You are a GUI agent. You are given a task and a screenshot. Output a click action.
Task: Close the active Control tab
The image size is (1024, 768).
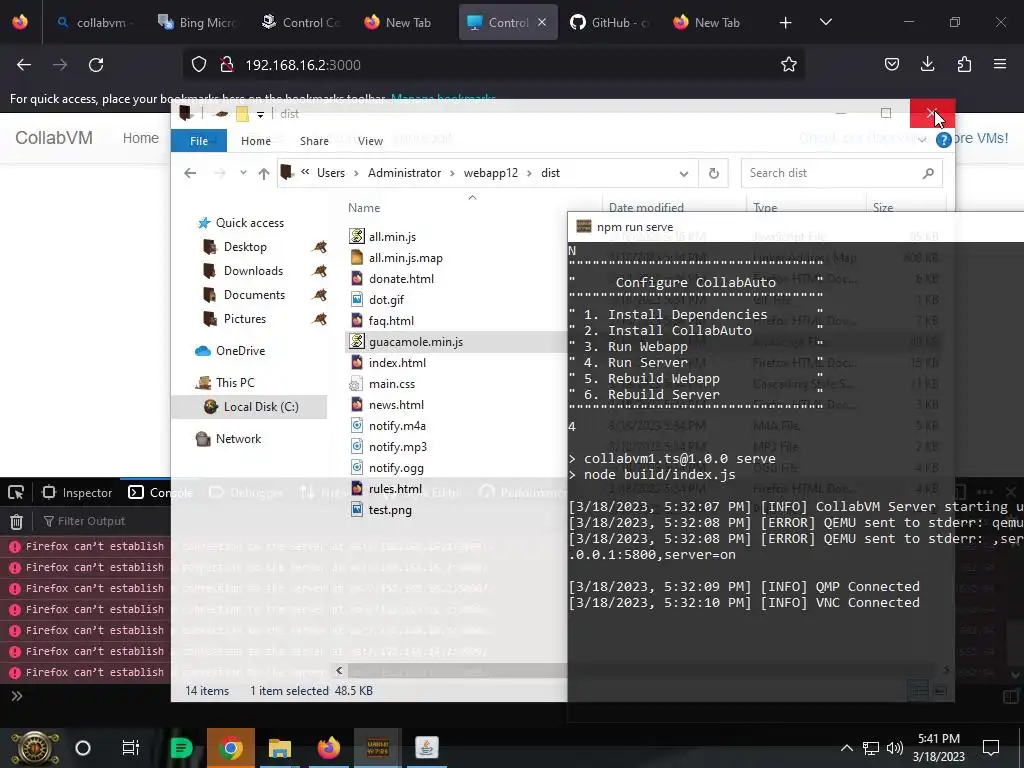click(x=542, y=22)
